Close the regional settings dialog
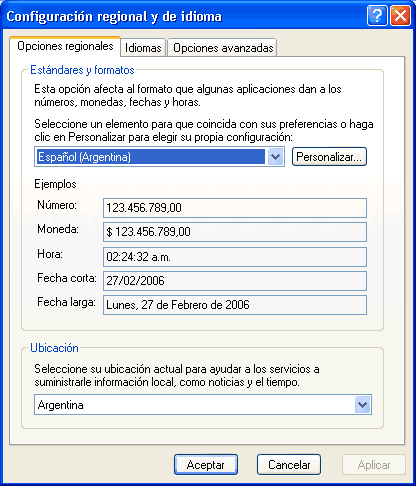The image size is (416, 486). tap(400, 16)
